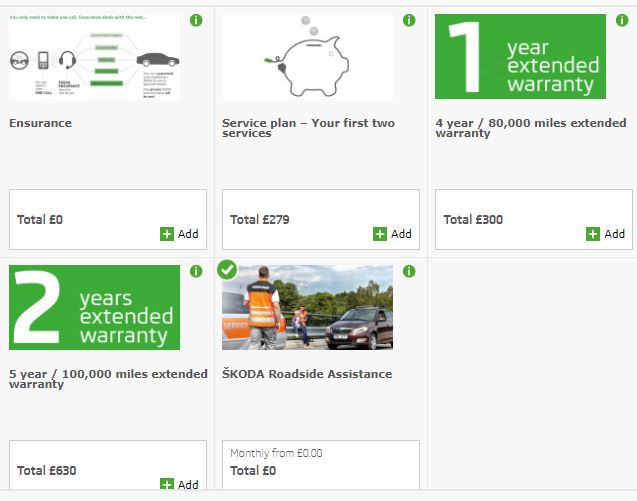Open info icon for ŠKODA Roadside Assistance

[x=409, y=271]
